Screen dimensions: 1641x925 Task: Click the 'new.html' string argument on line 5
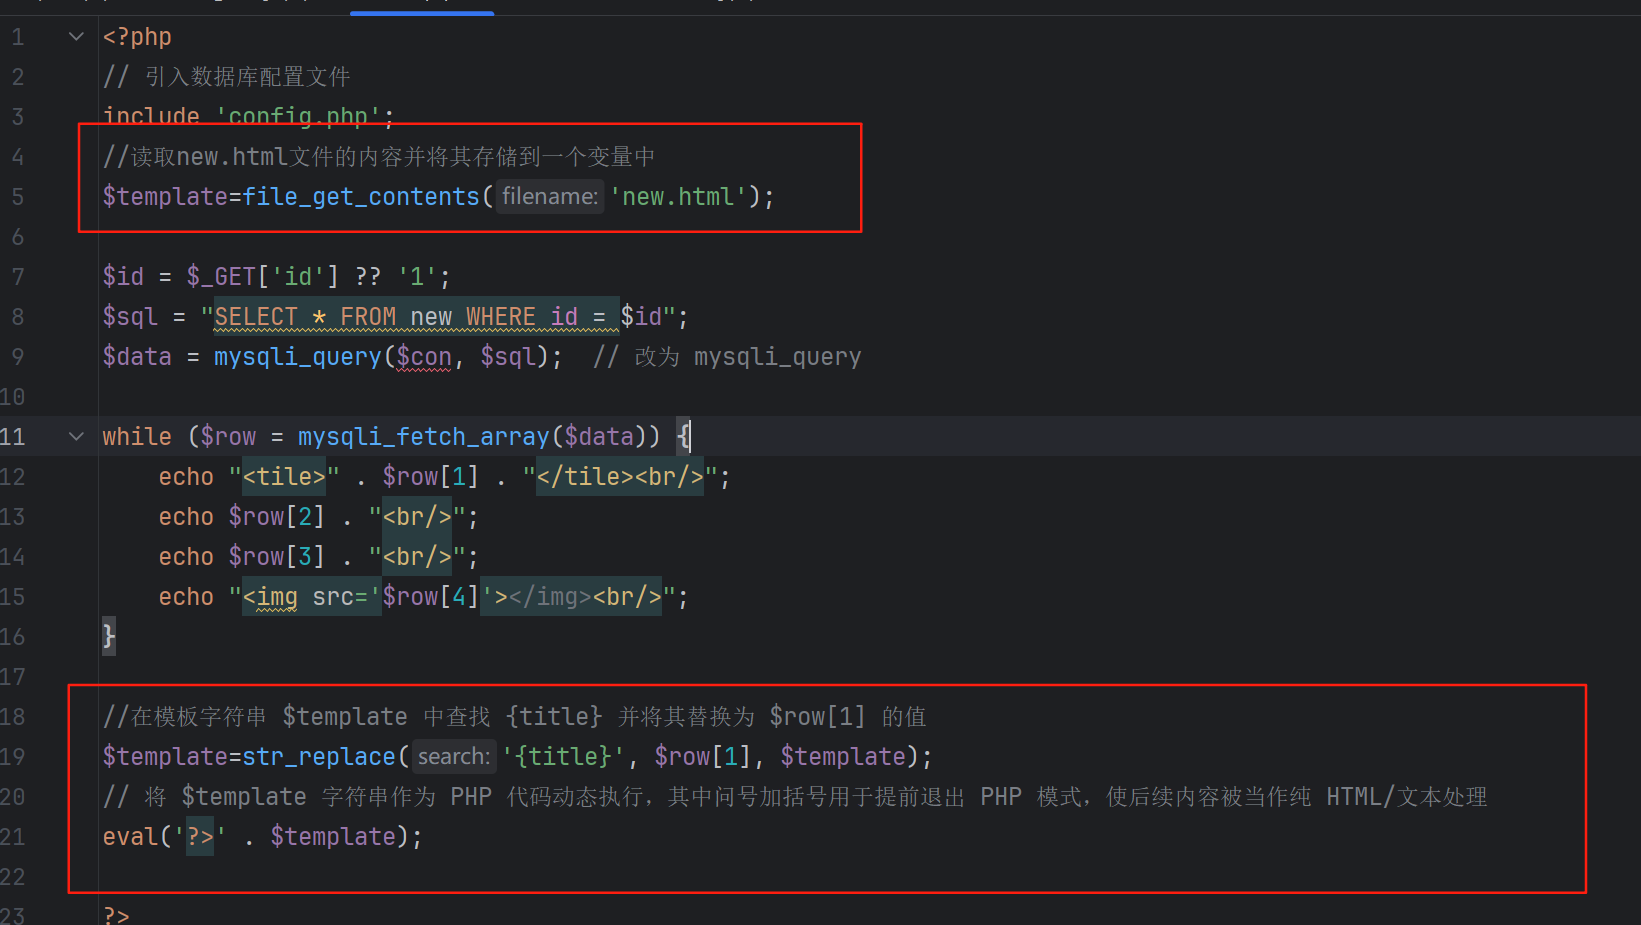pos(678,197)
